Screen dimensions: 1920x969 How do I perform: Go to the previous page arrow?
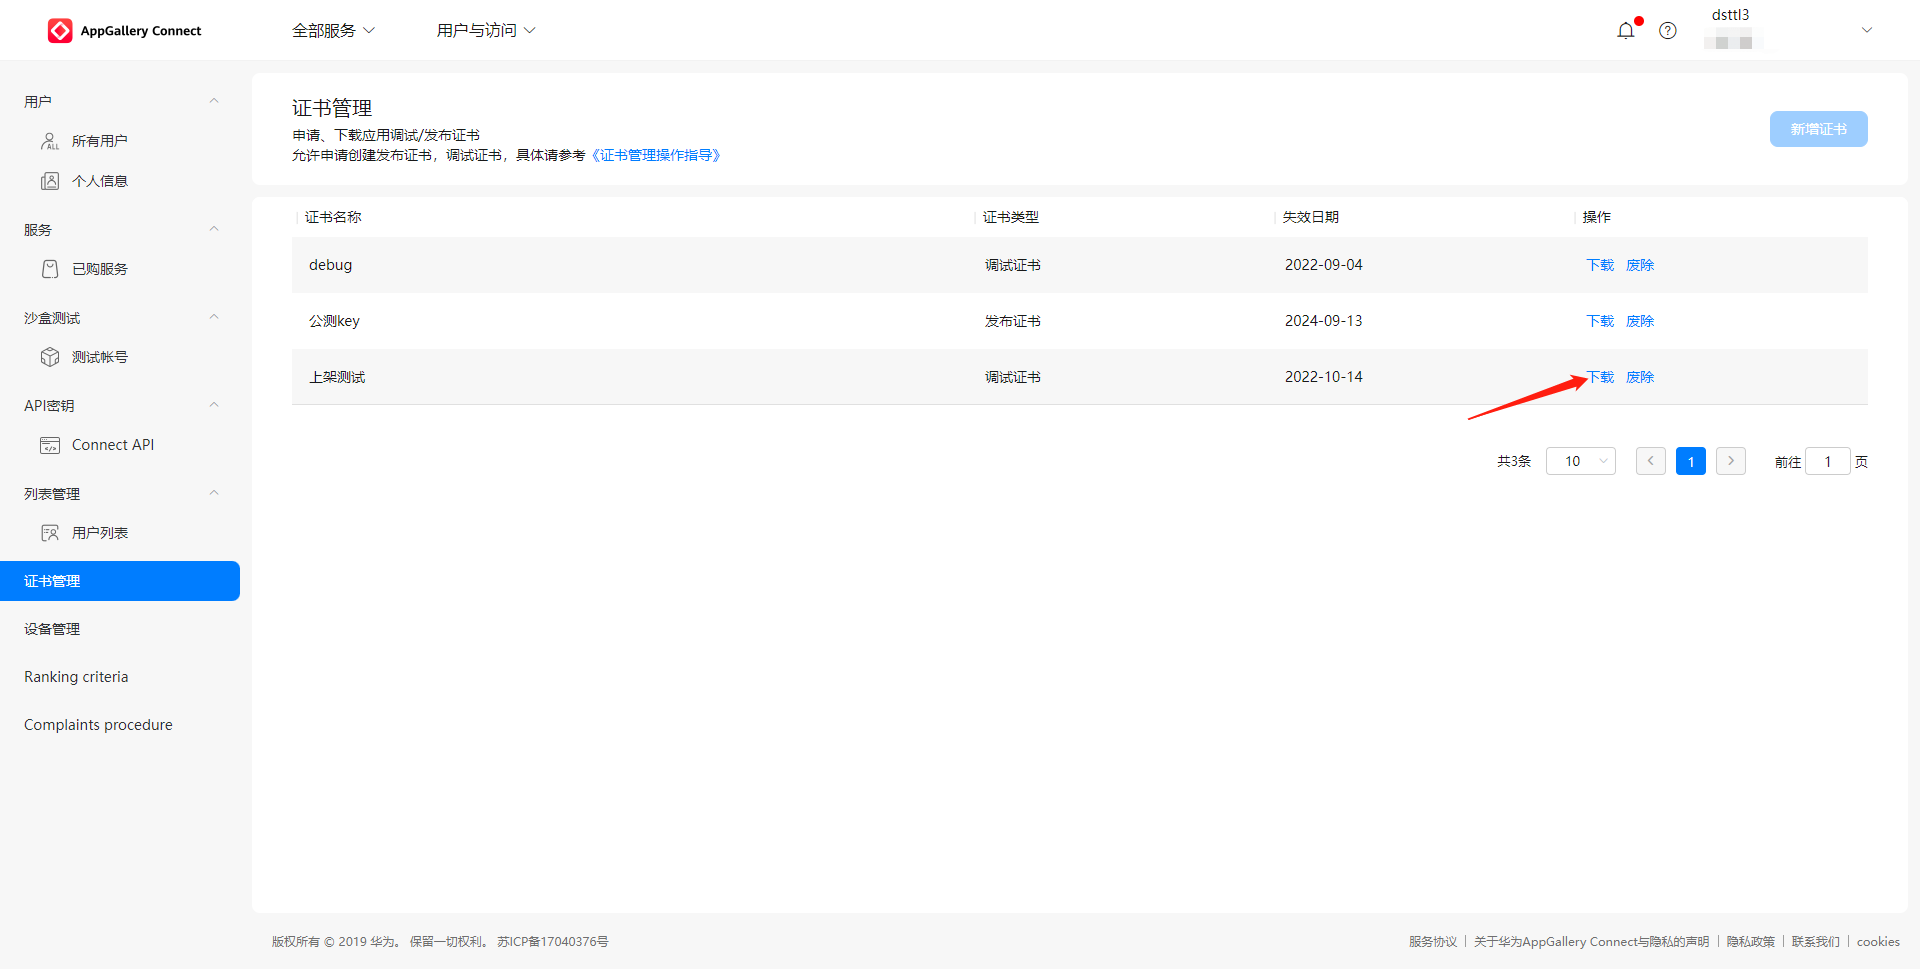1650,461
